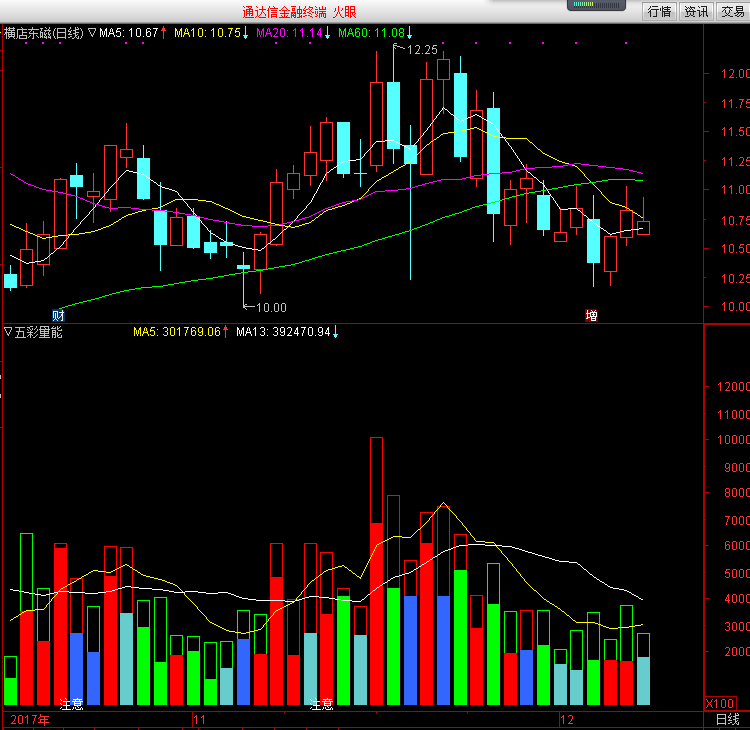Click the tallest red volume bar
This screenshot has height=730, width=750.
point(376,571)
